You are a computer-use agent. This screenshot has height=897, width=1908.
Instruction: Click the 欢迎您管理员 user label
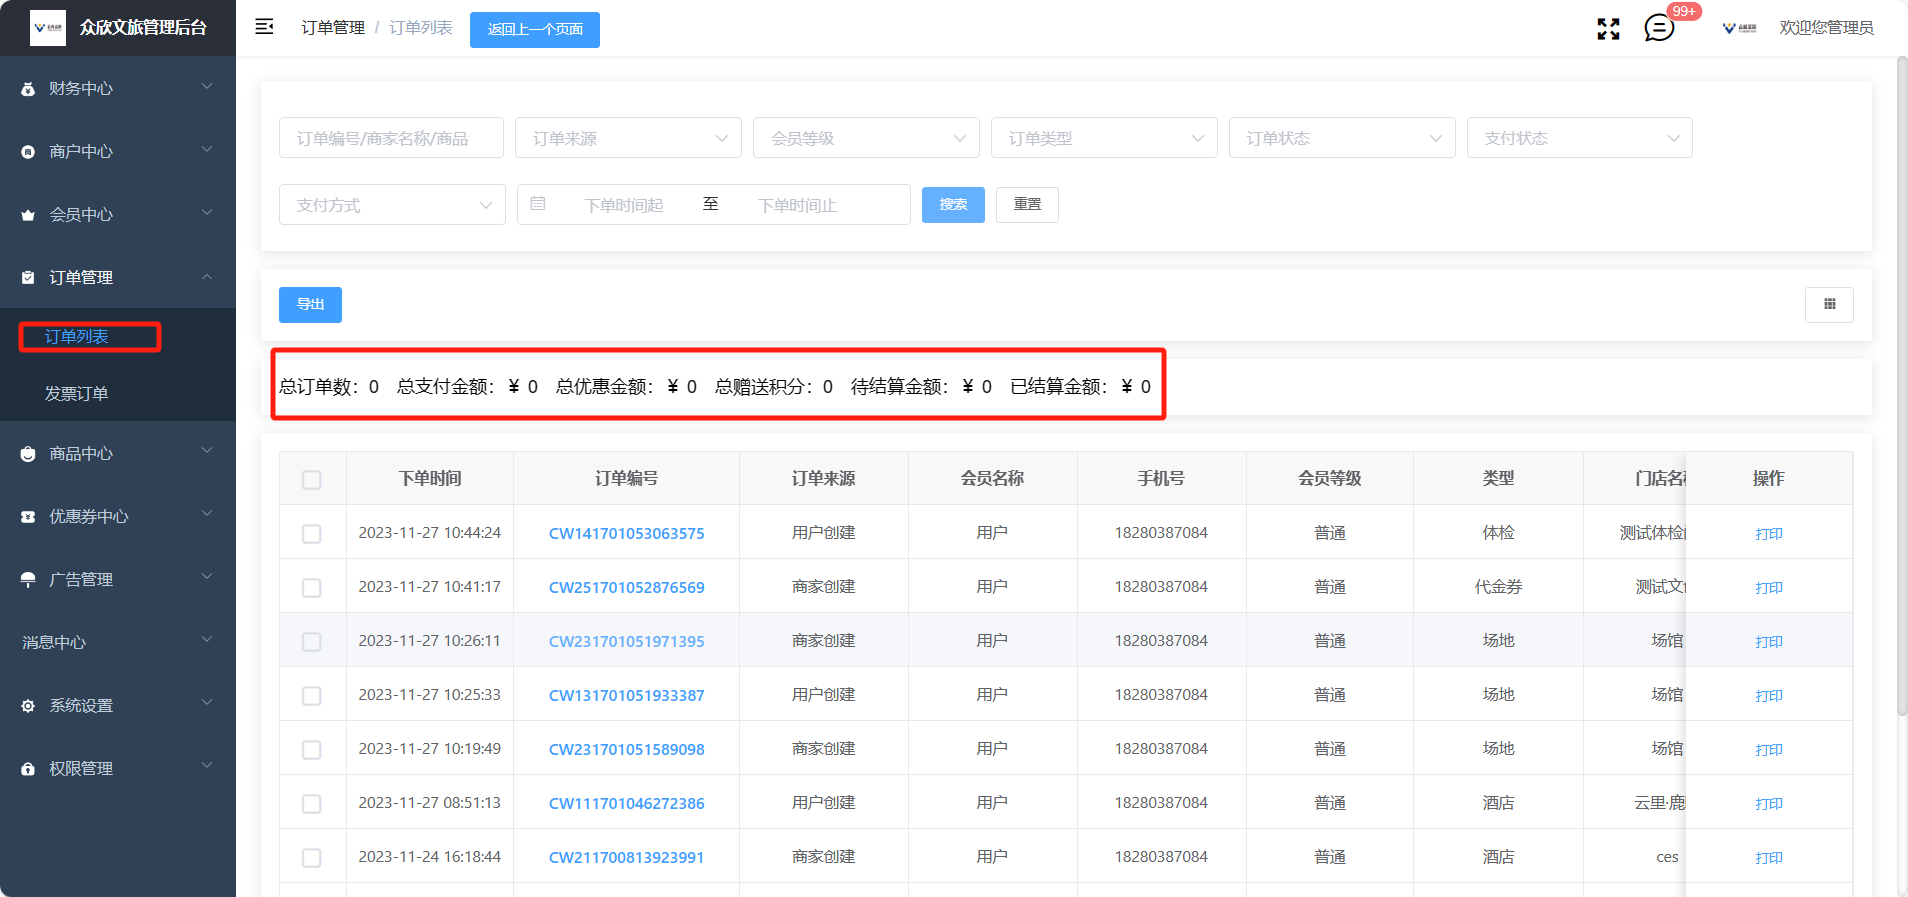click(1826, 28)
